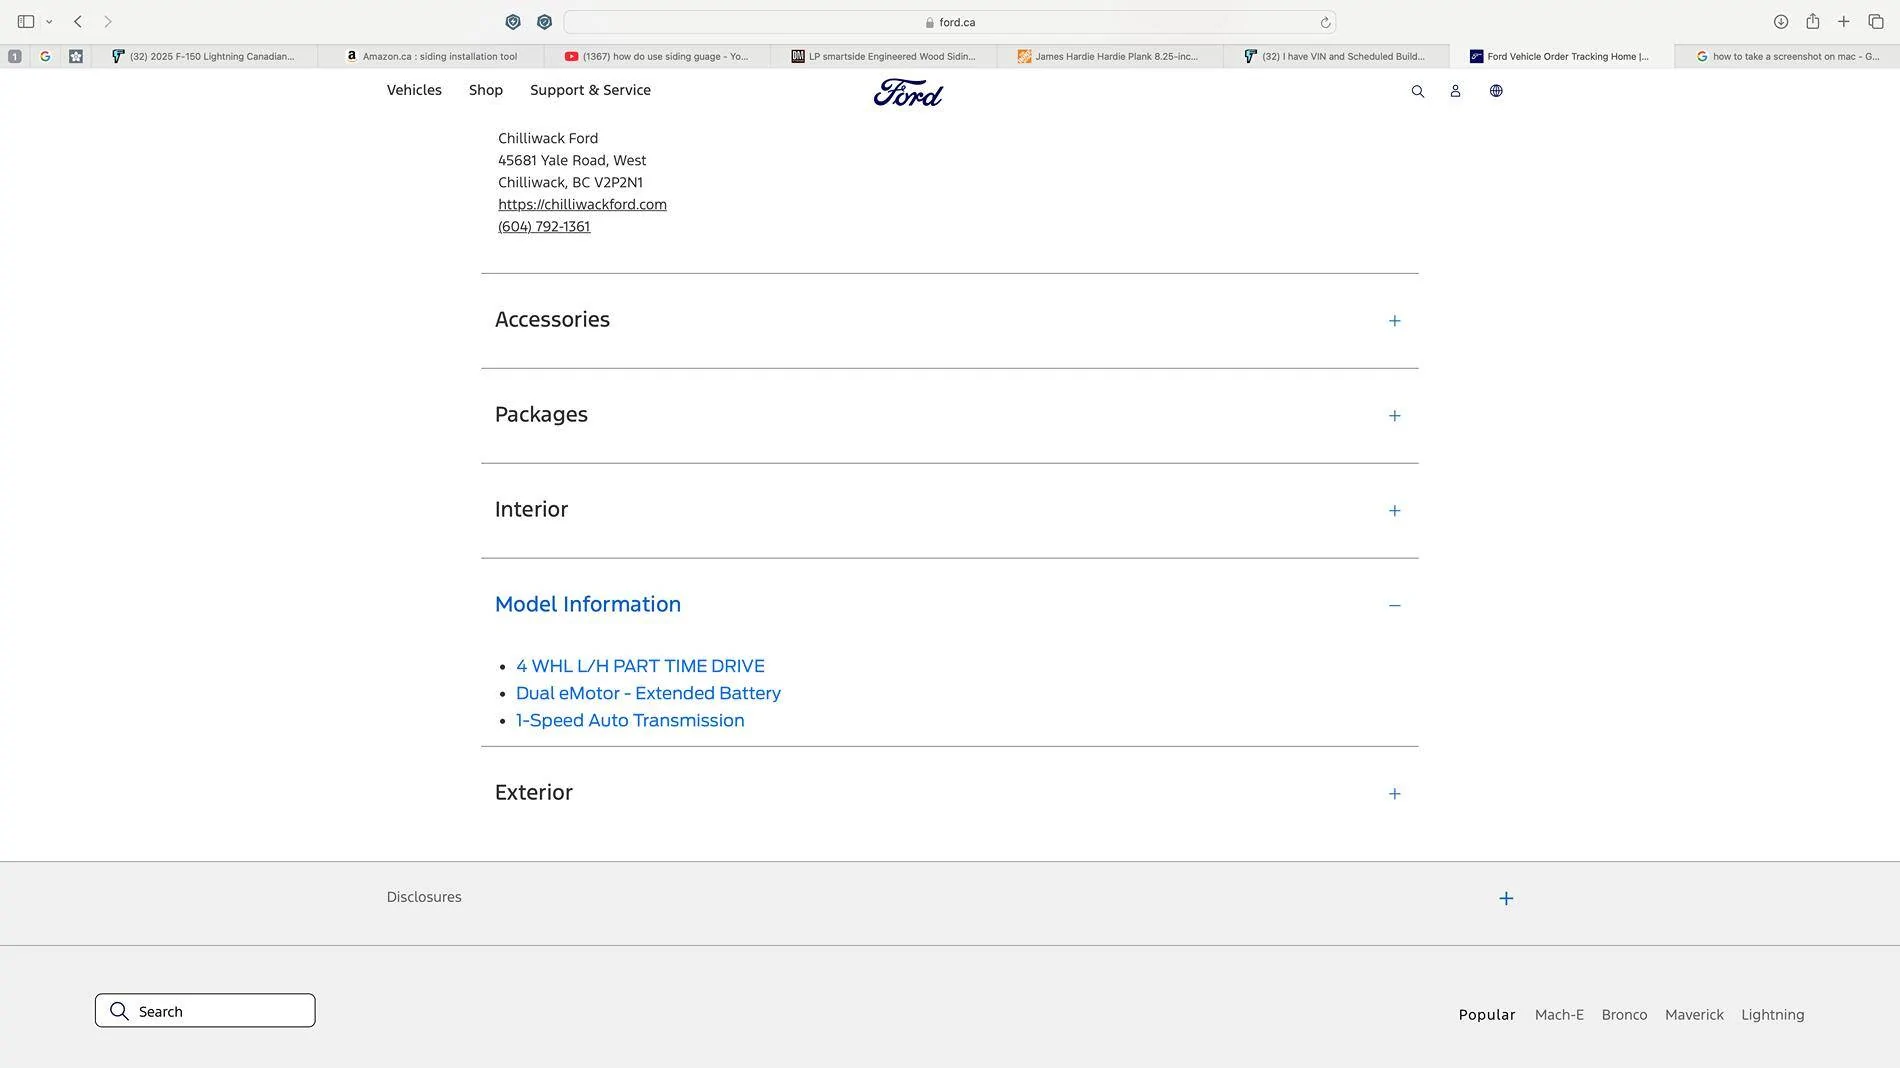Open the third pinned tab
Screen dimensions: 1900x1068
pyautogui.click(x=76, y=56)
